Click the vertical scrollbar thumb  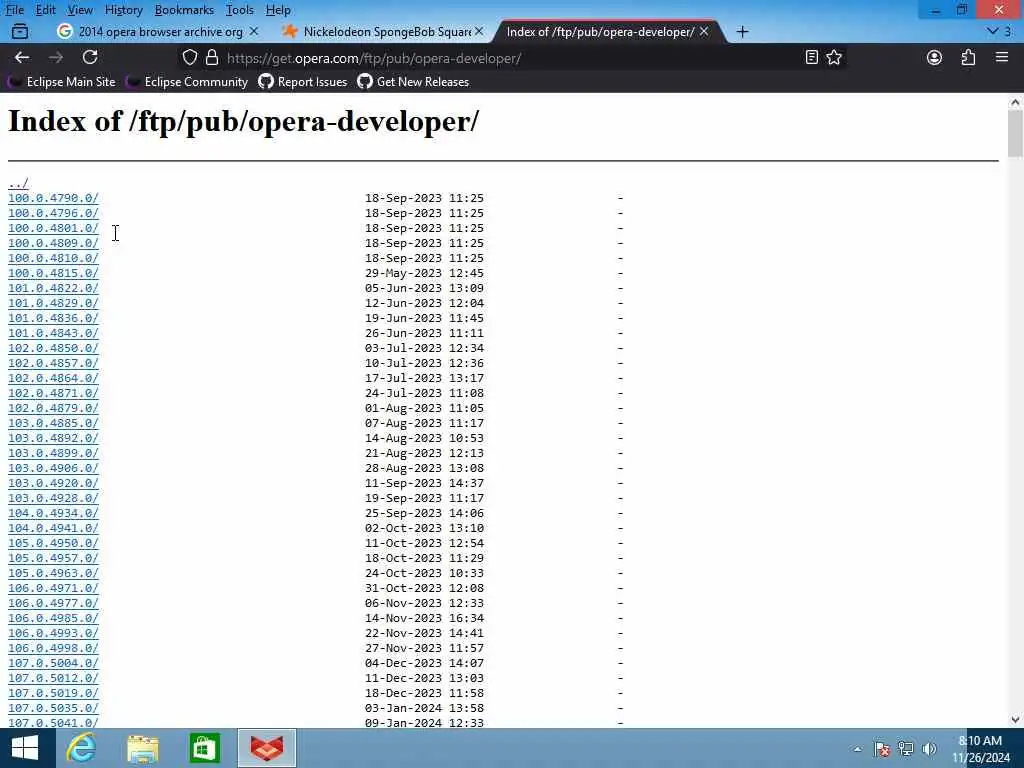point(1015,134)
